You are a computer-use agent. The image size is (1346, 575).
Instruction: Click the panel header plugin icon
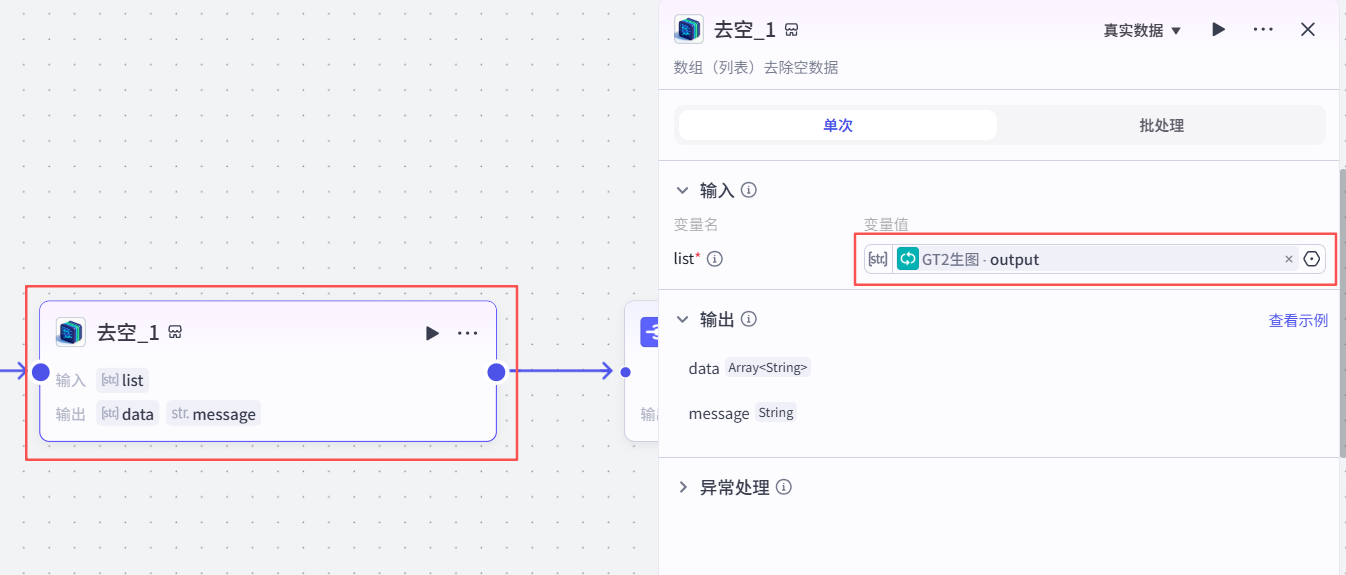pyautogui.click(x=688, y=29)
